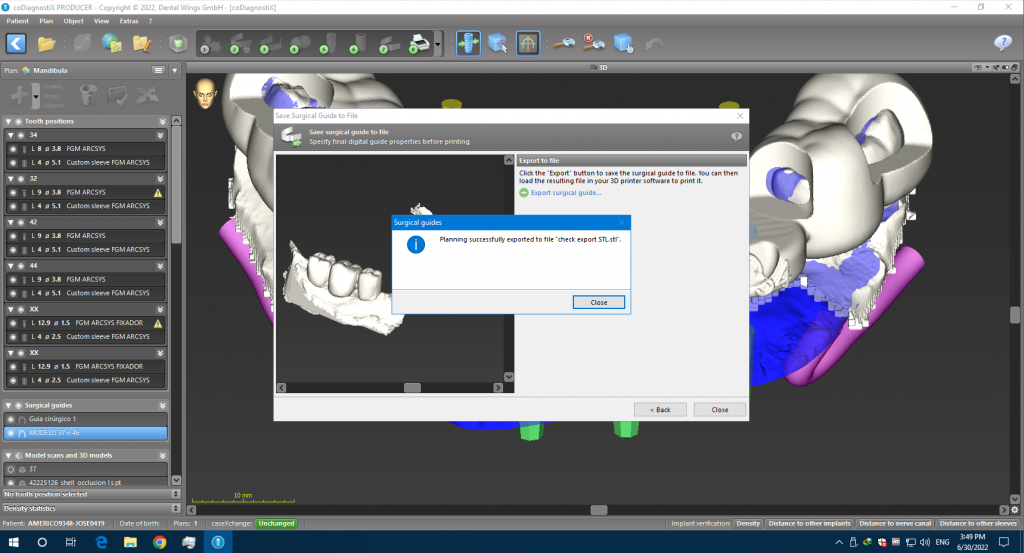The height and width of the screenshot is (553, 1024).
Task: Close the export success message box
Action: click(598, 302)
